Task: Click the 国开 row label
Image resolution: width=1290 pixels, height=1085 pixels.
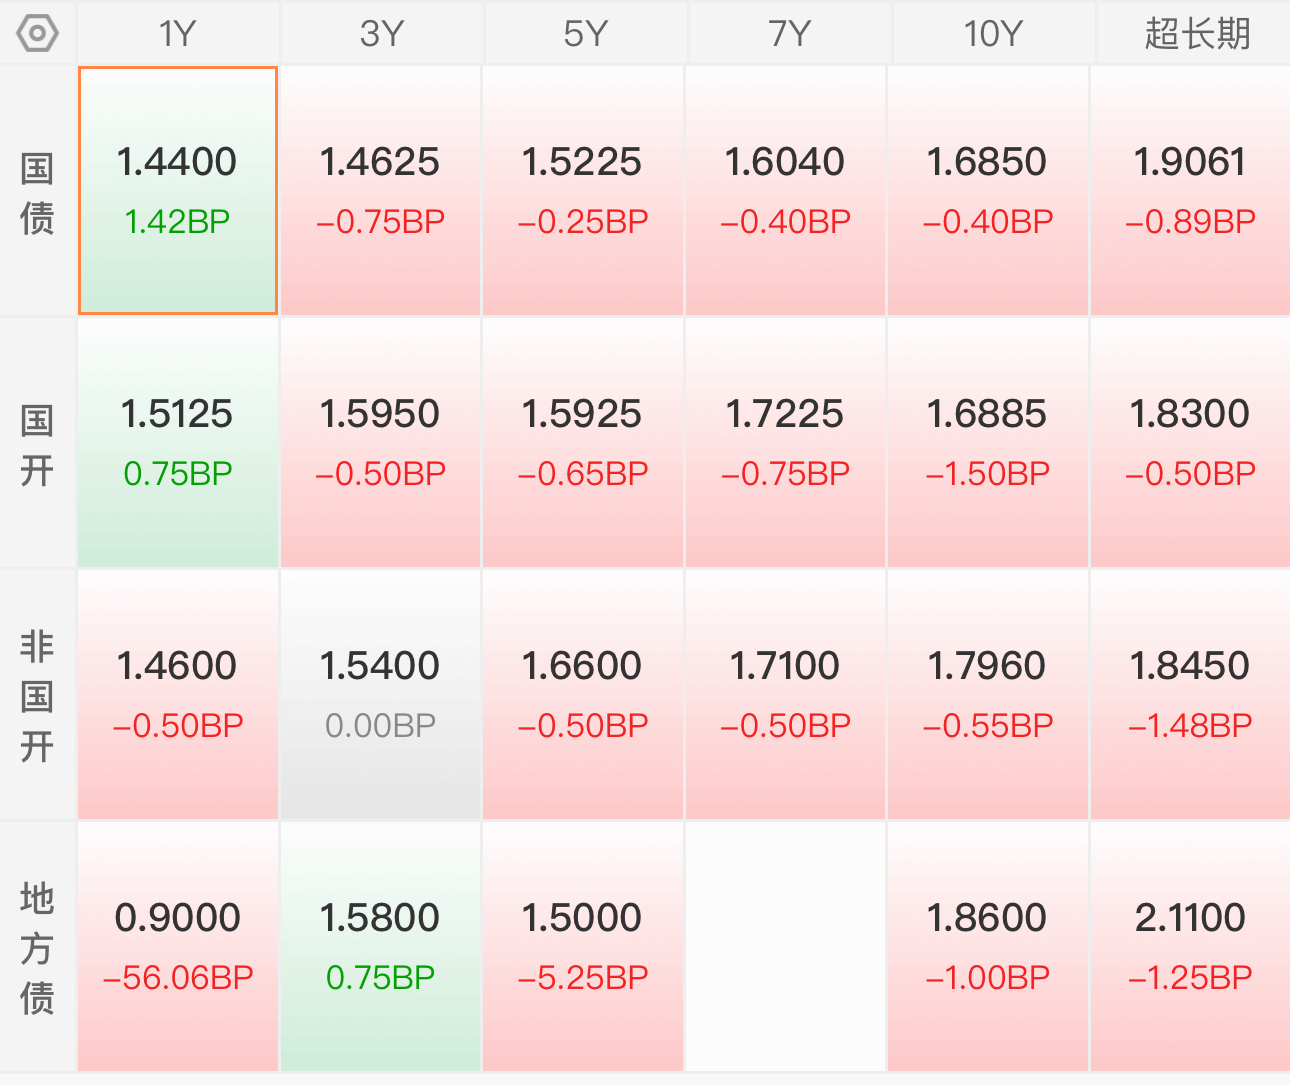Action: (x=37, y=444)
